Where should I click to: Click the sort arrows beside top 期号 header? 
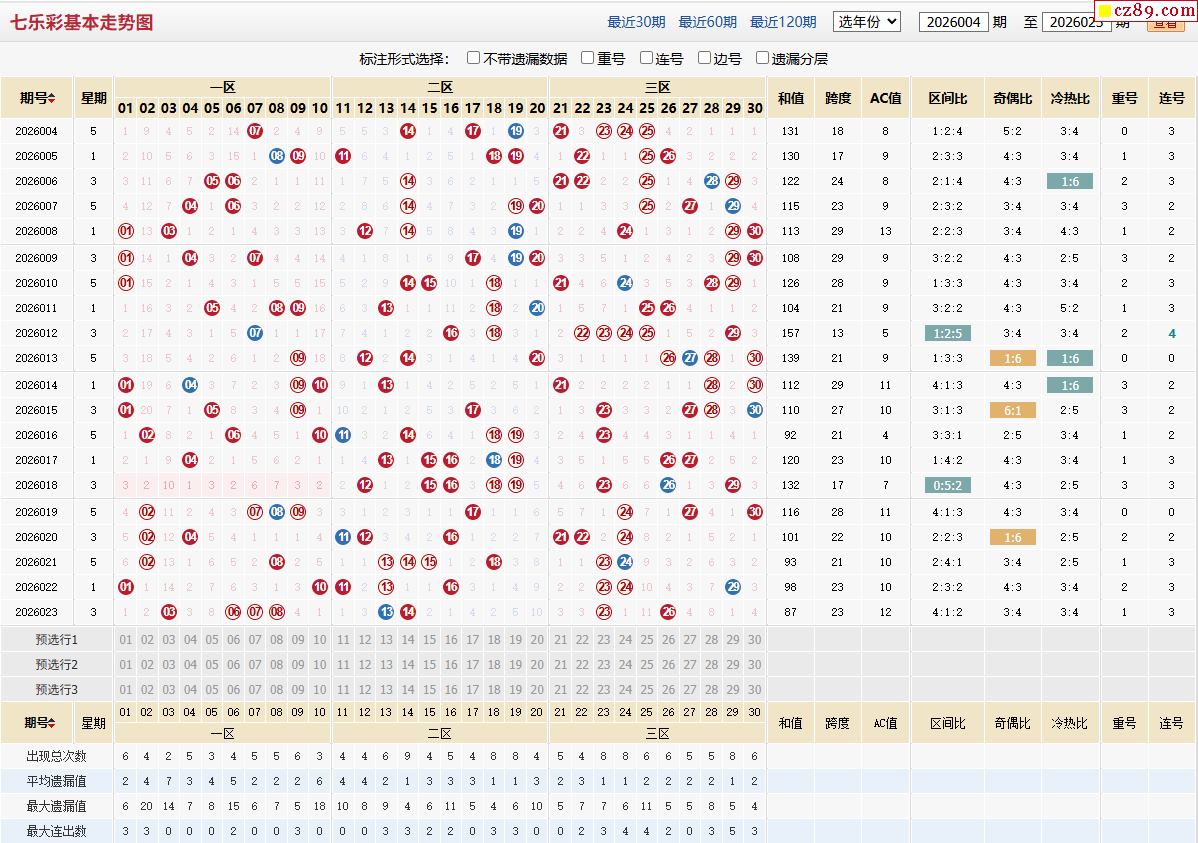pos(52,98)
